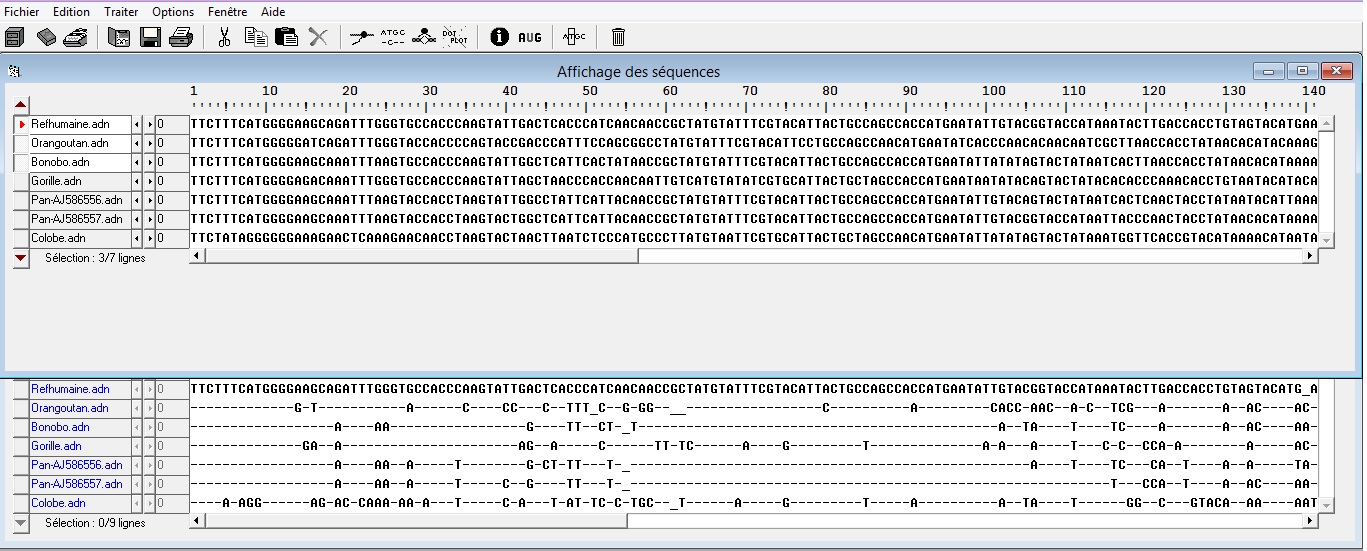Click the Print toolbar icon
1367x551 pixels.
(x=181, y=38)
